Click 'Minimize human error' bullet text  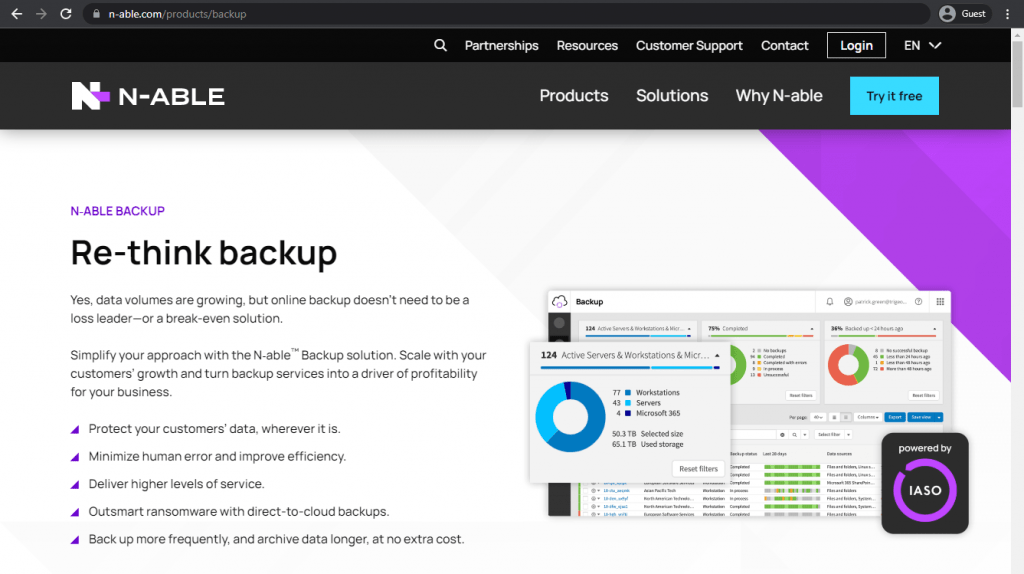[x=217, y=456]
